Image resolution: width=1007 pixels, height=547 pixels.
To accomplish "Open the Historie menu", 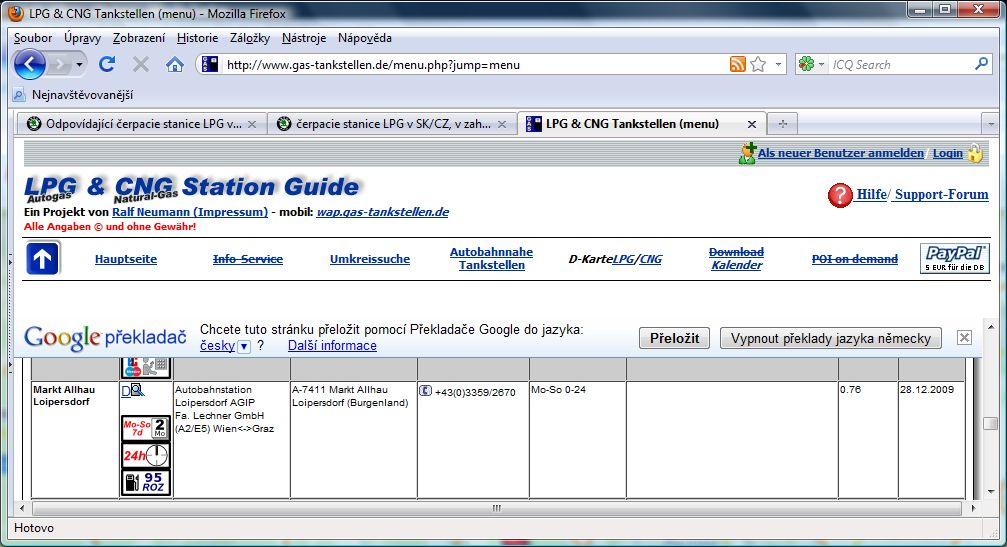I will (197, 38).
